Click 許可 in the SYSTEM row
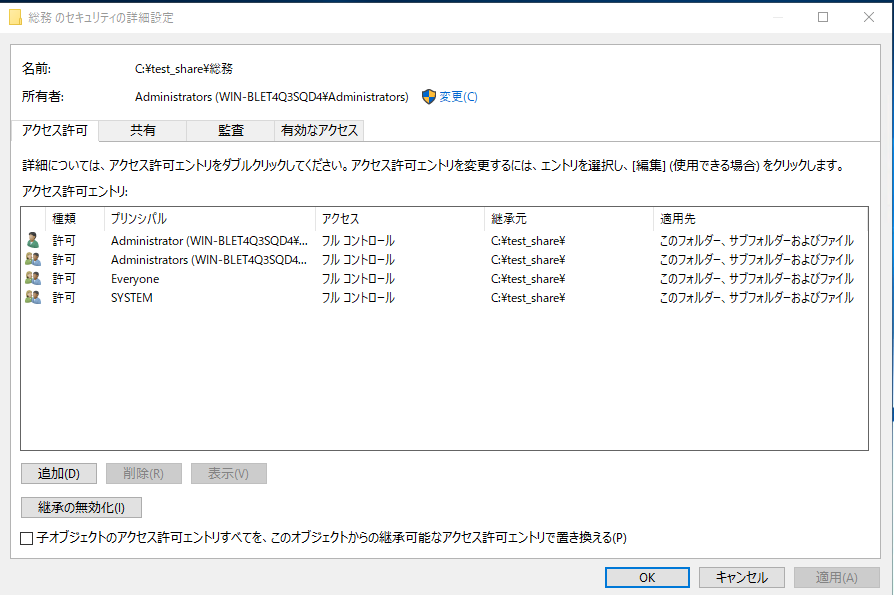The image size is (894, 595). (64, 298)
